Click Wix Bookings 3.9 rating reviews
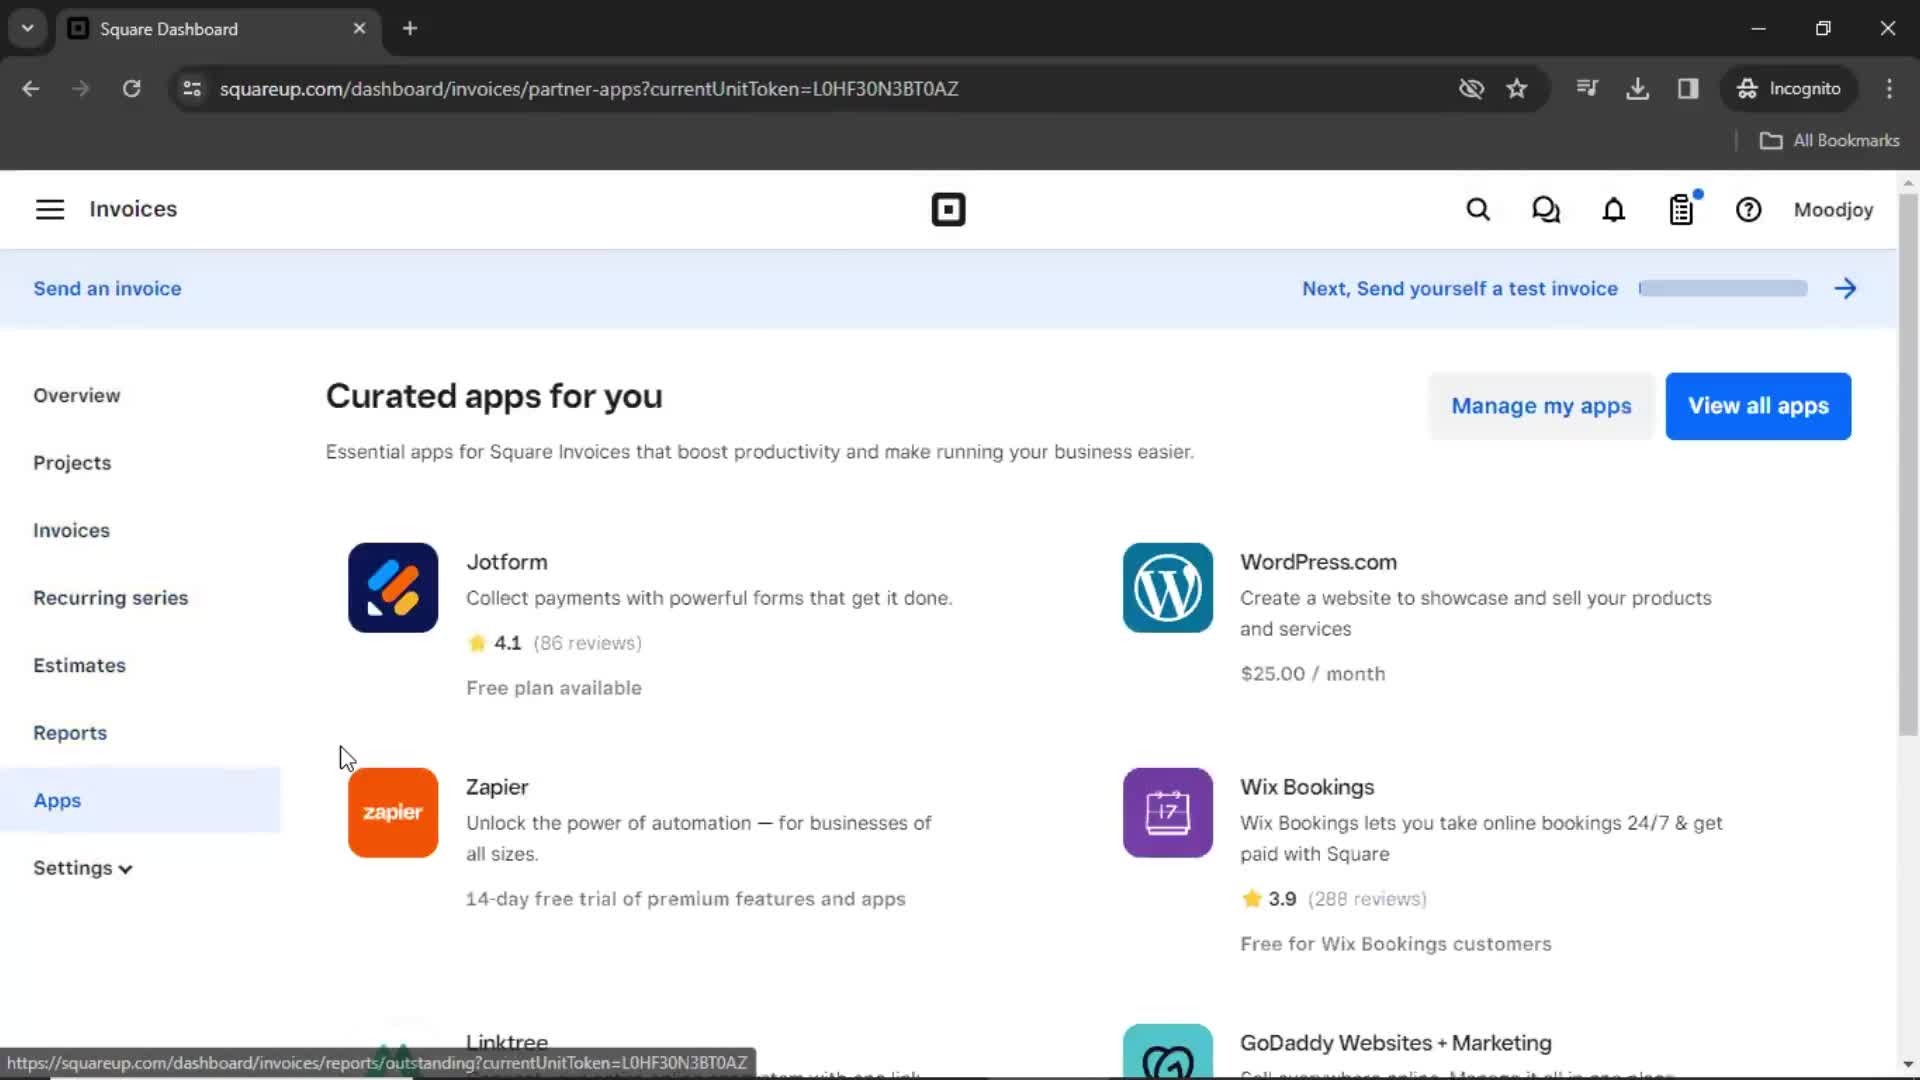 [1333, 899]
